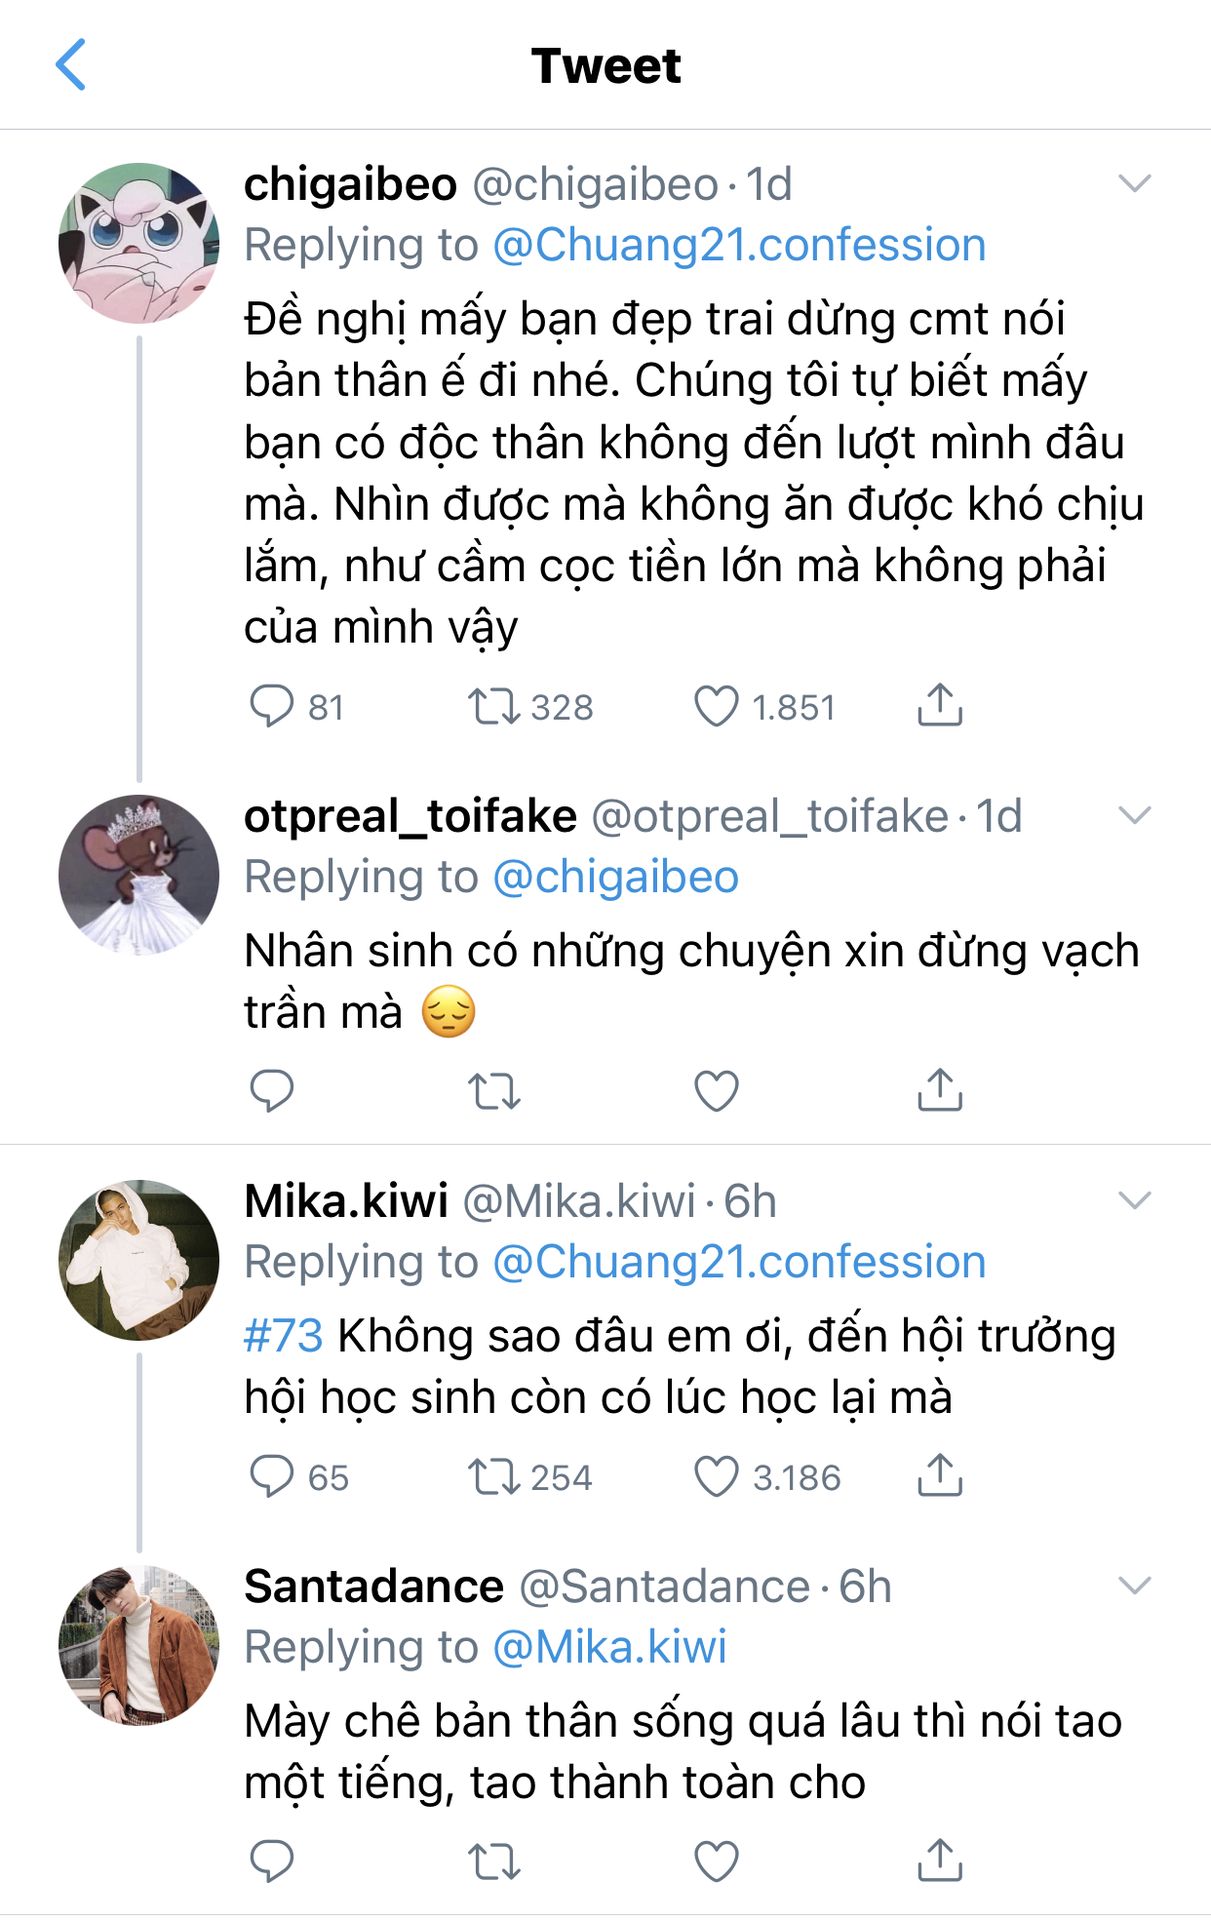The height and width of the screenshot is (1920, 1211).
Task: Open Mika.kiwi tweet's dropdown chevron
Action: pos(1134,1200)
